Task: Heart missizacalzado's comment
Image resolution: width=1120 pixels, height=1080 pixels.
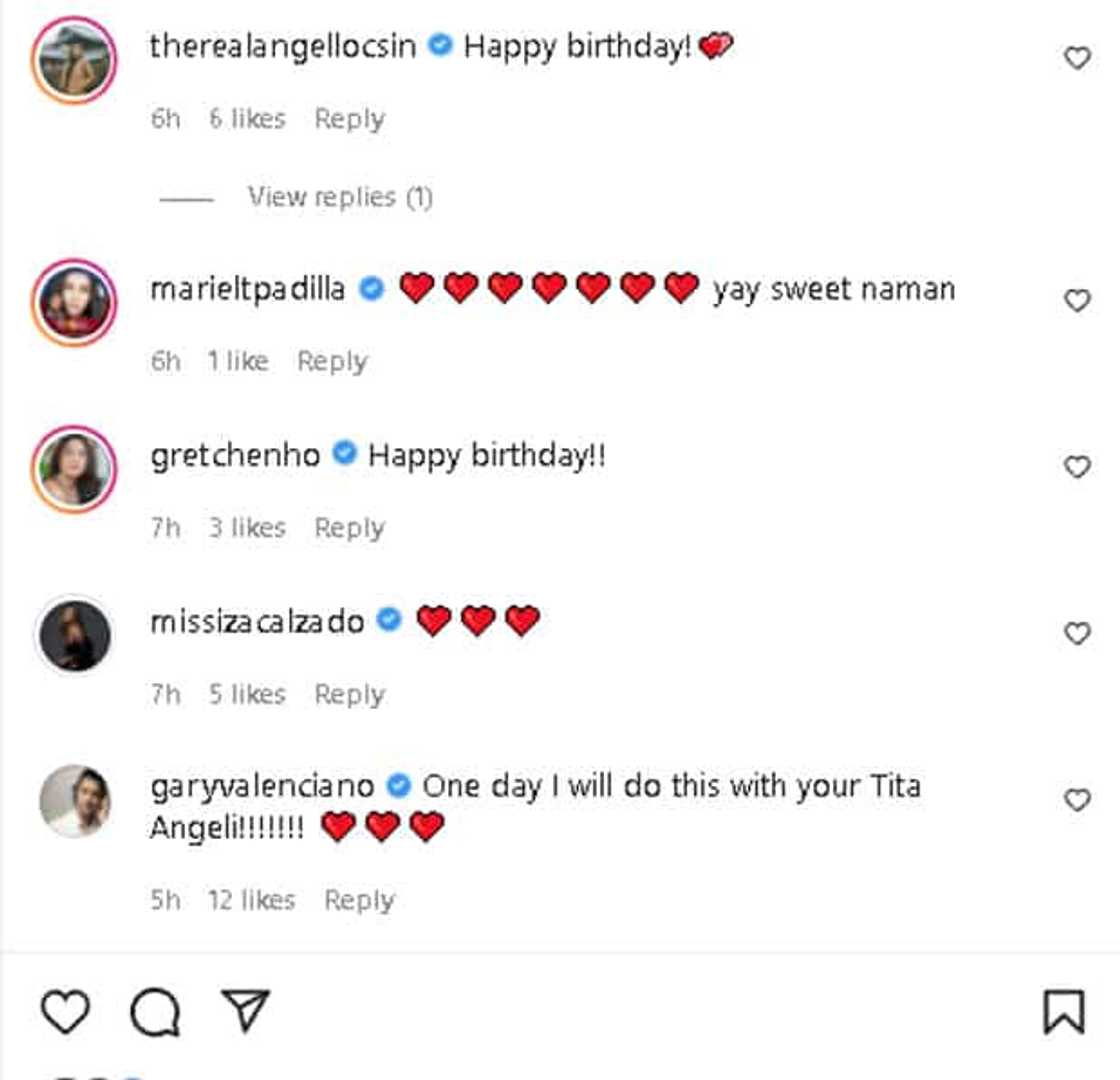Action: pos(1077,633)
